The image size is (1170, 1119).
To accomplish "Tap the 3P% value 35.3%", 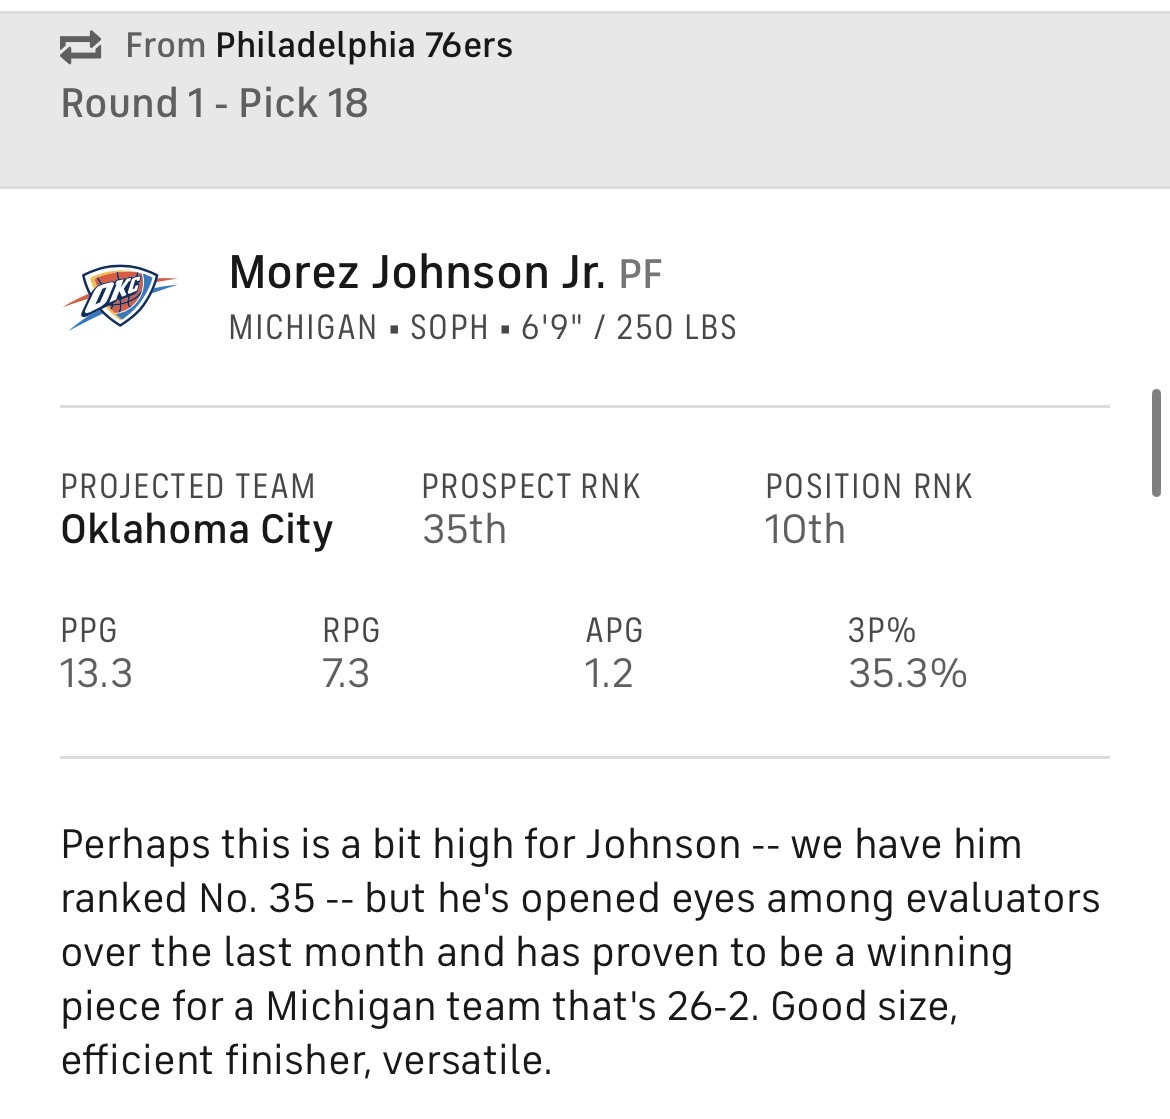I will point(907,674).
